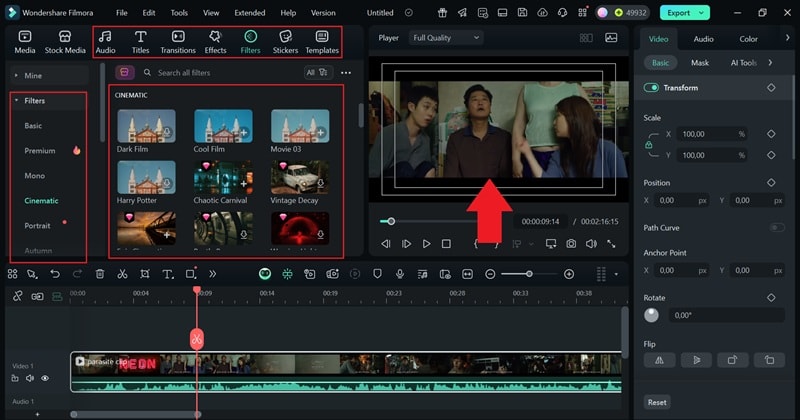Switch to the Audio library tab
Image resolution: width=800 pixels, height=420 pixels.
[105, 42]
